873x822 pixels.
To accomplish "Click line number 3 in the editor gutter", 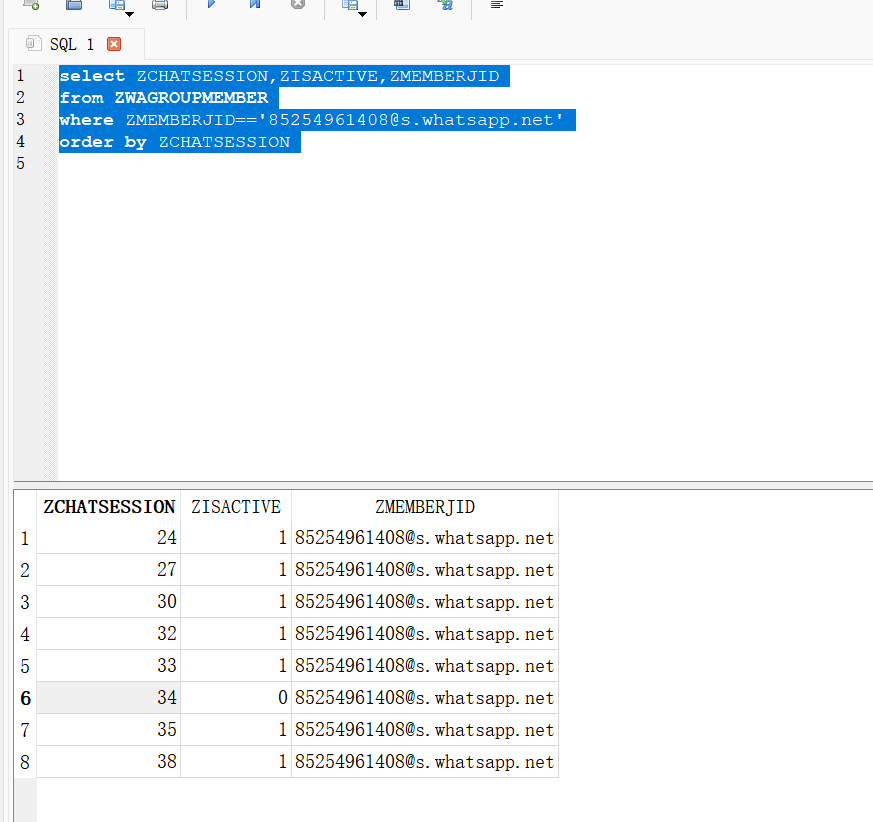I will 21,120.
